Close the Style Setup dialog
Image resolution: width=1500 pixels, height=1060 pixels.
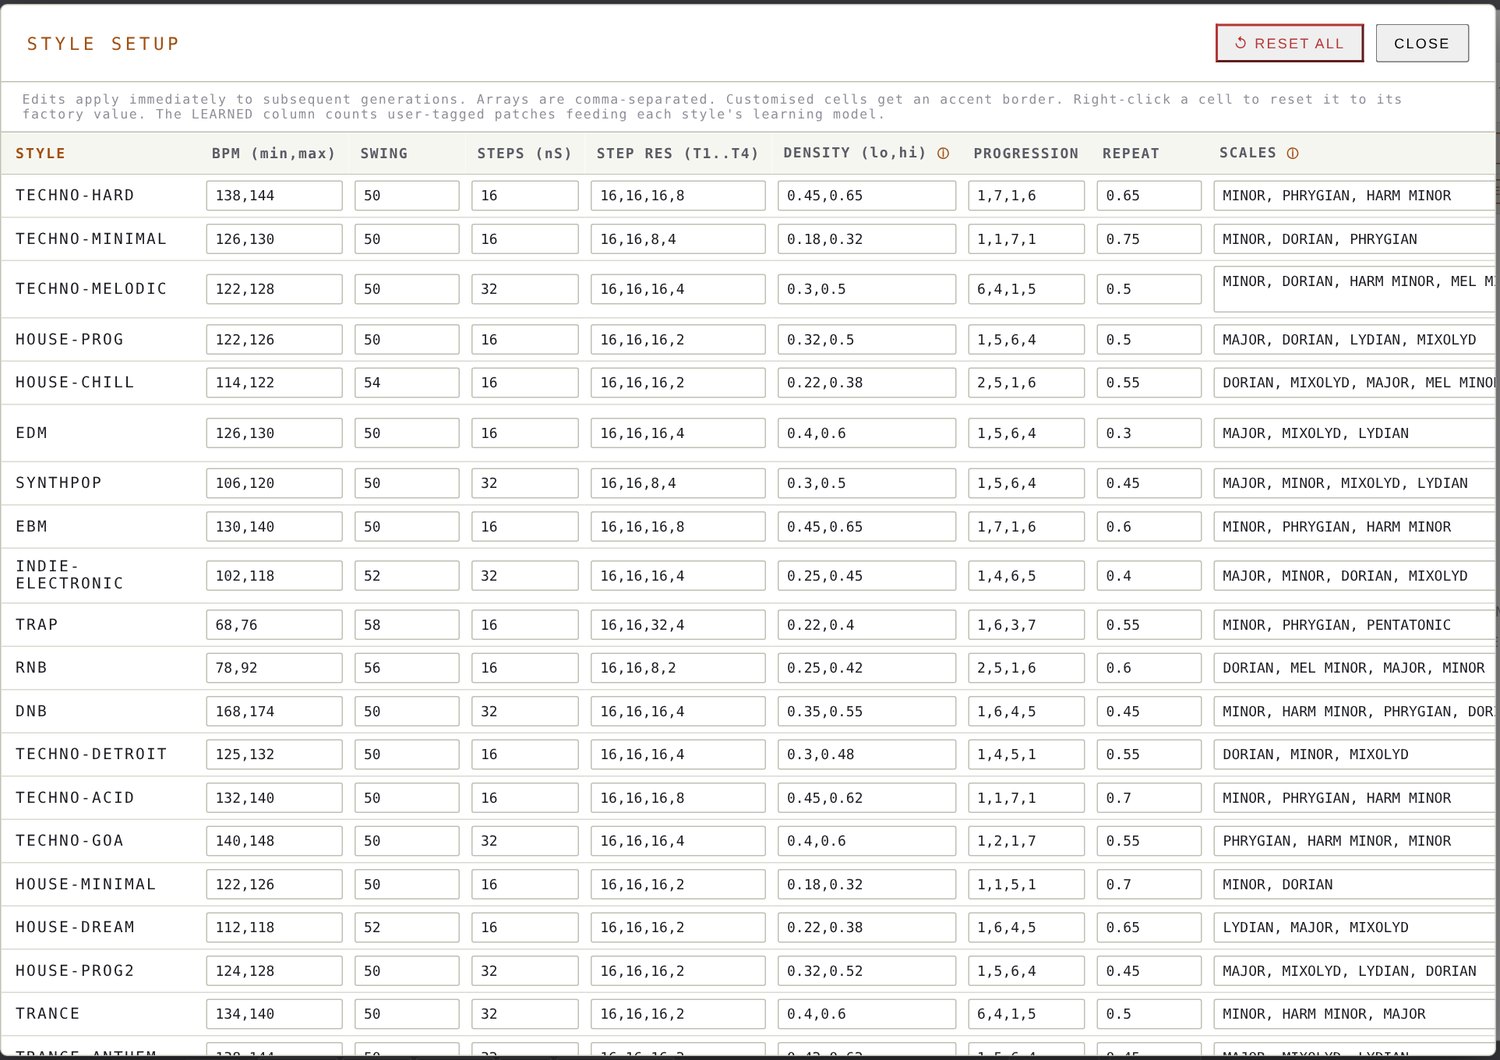[1421, 43]
